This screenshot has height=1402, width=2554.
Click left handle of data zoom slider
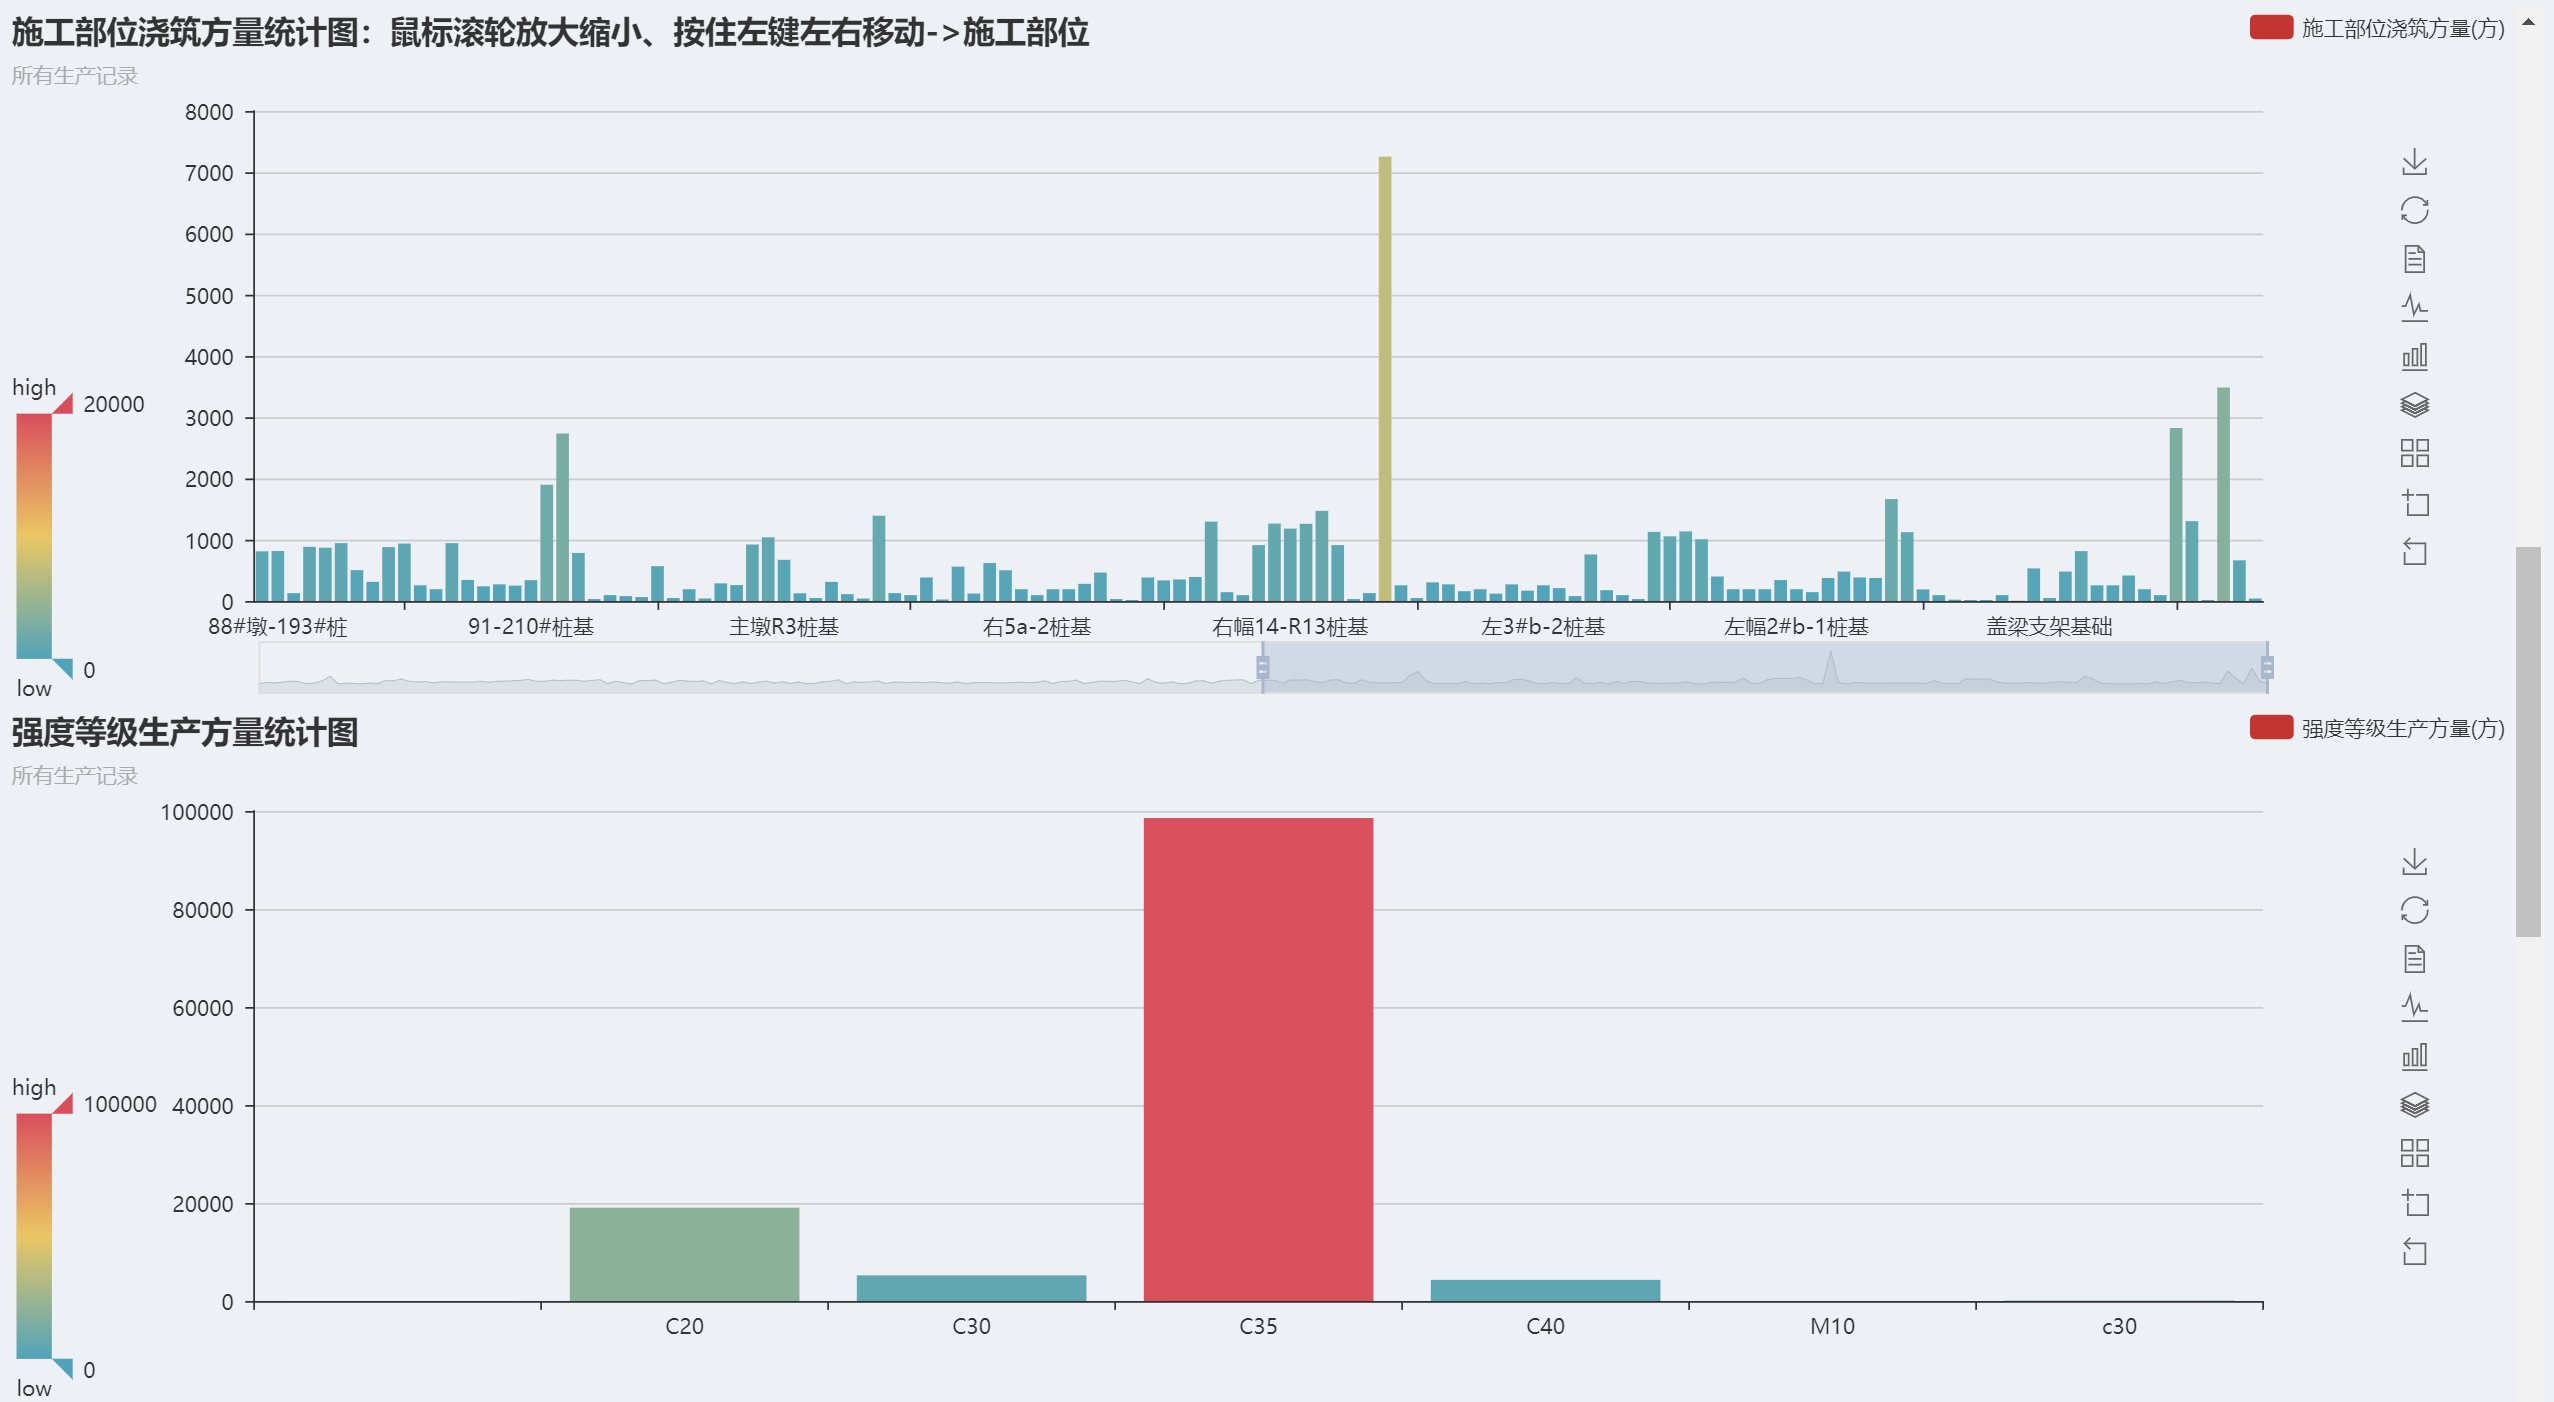click(x=1262, y=667)
